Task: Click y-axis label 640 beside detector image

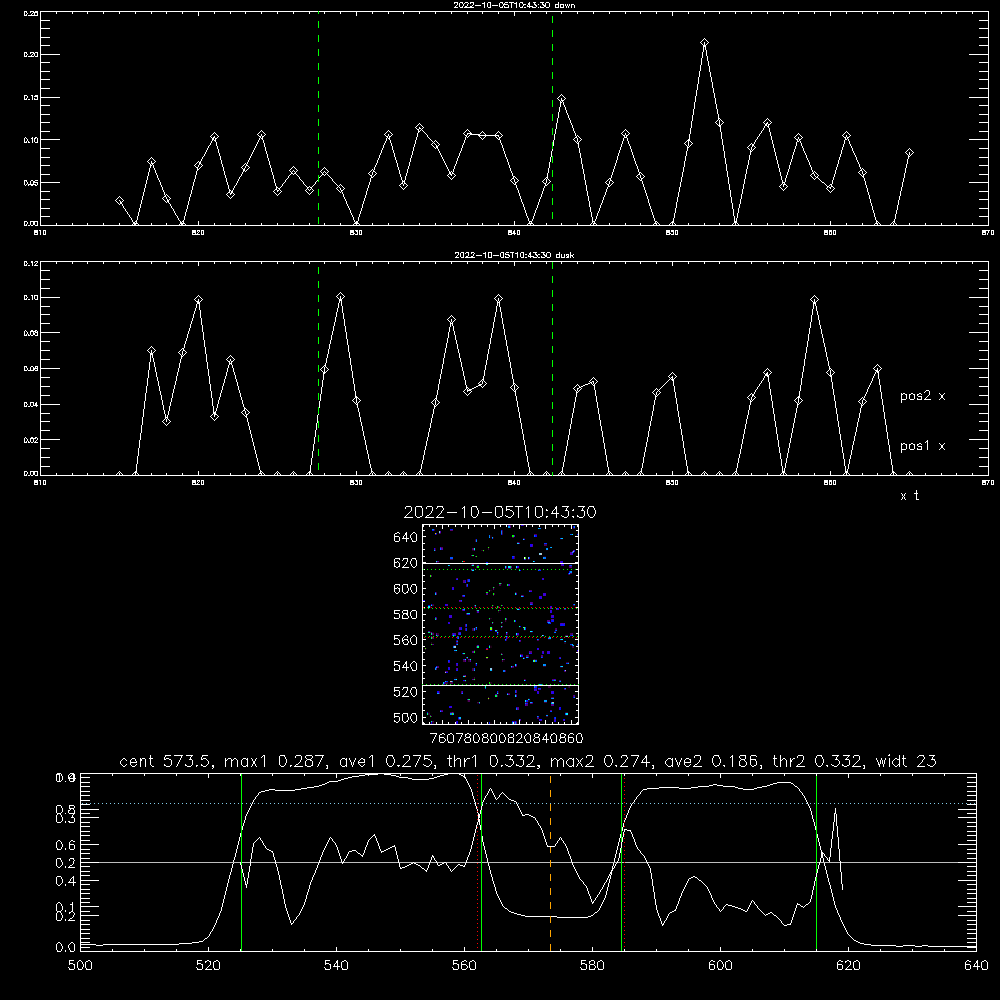Action: click(406, 538)
